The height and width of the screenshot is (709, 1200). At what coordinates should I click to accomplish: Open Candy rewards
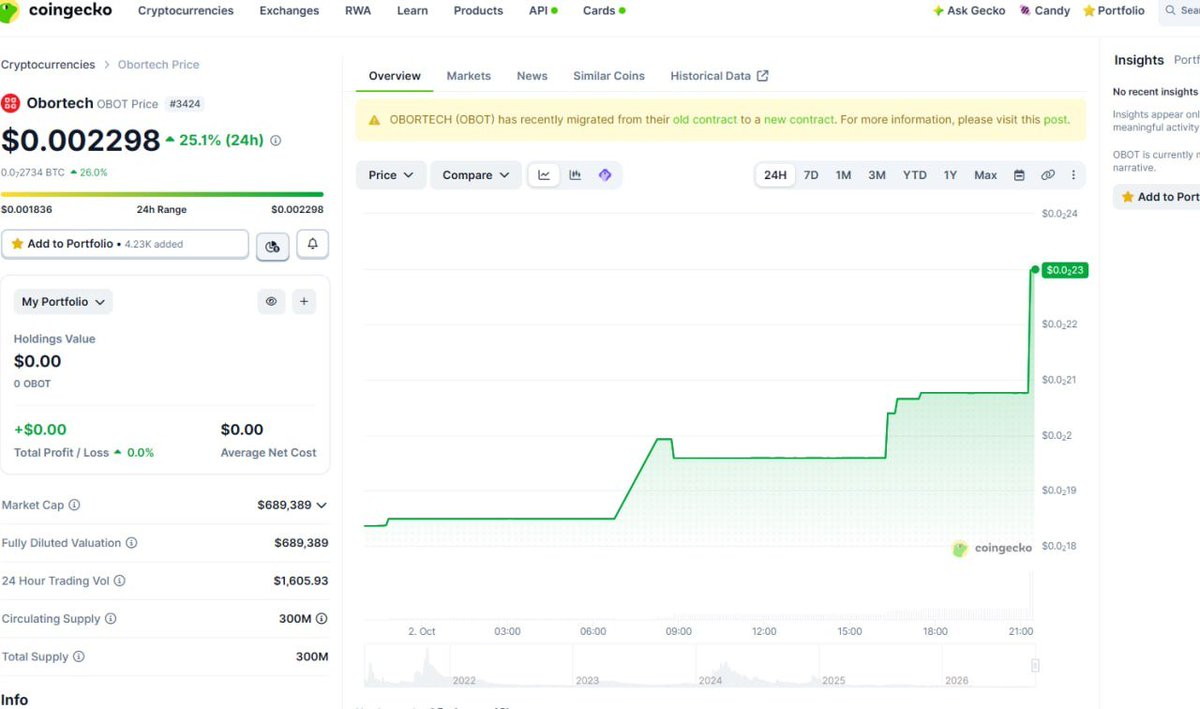click(1045, 10)
